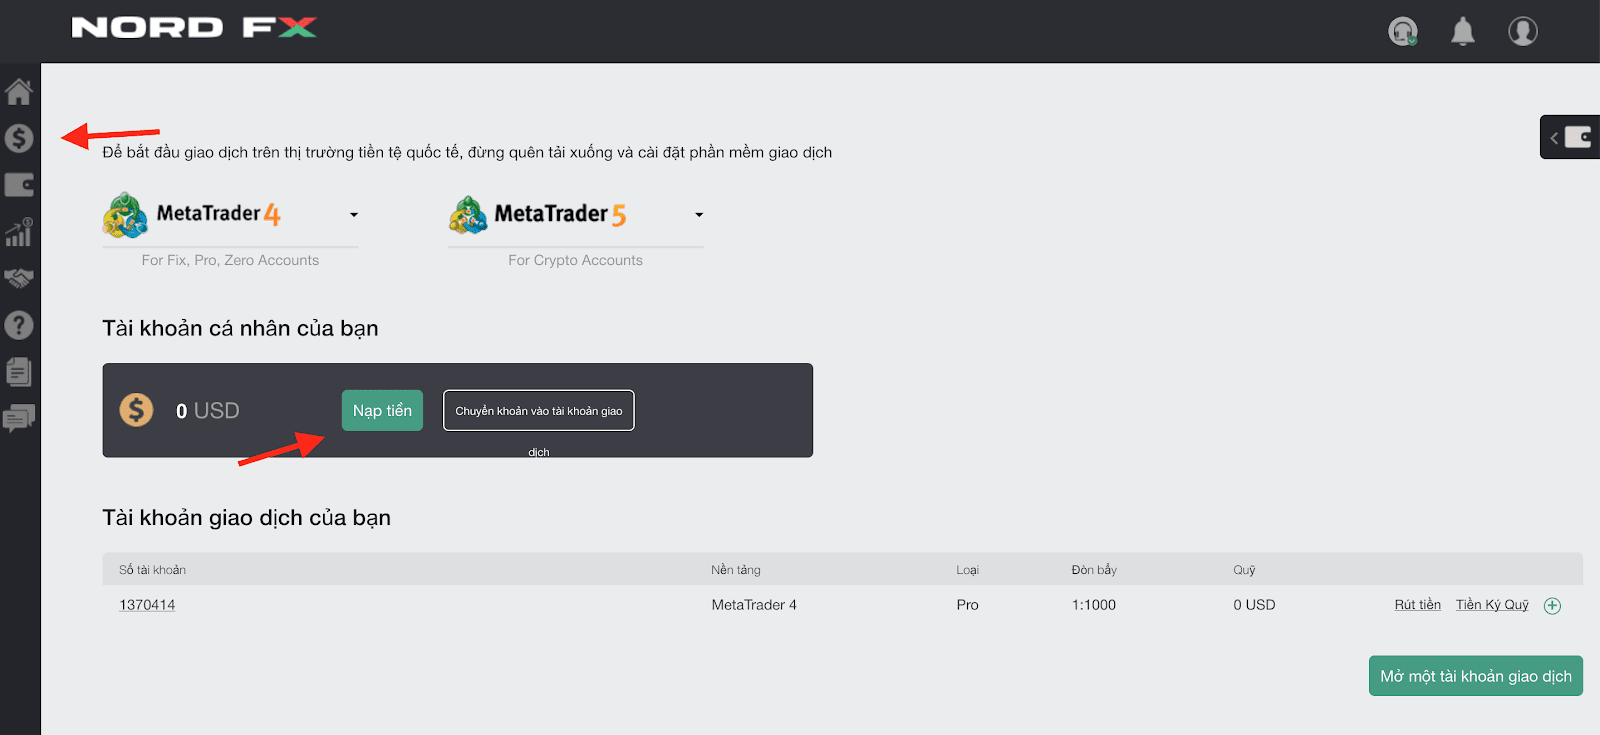
Task: Click the headset support icon
Action: (1403, 31)
